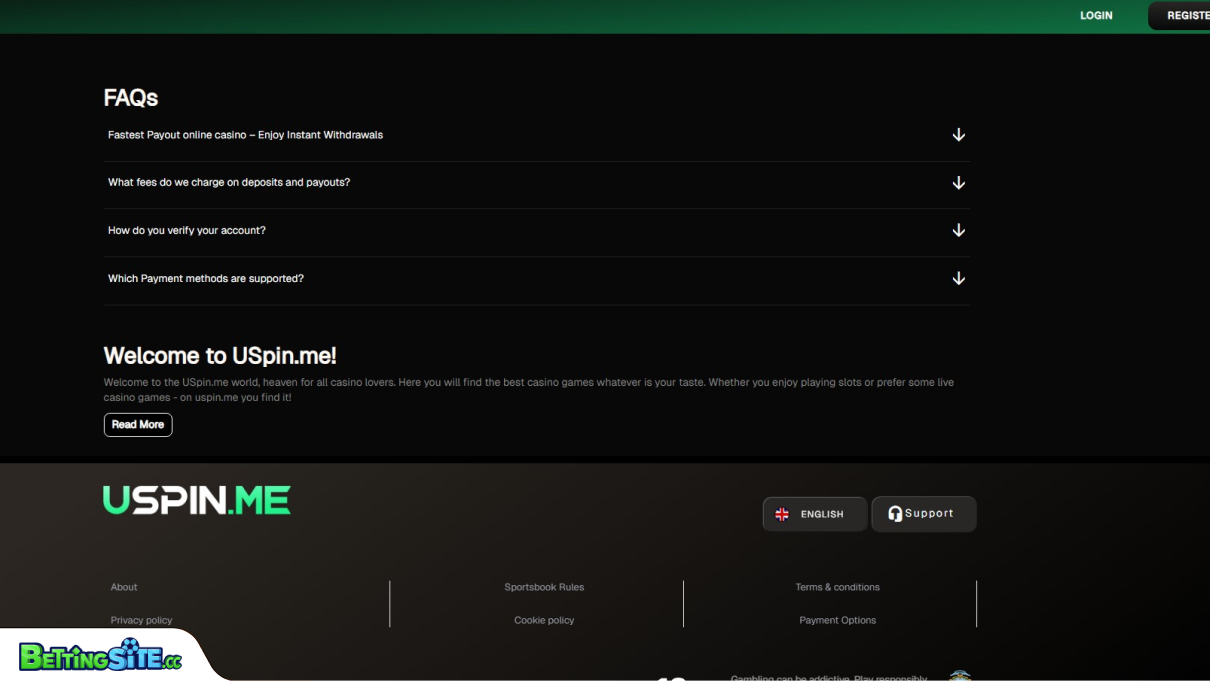Image resolution: width=1210 pixels, height=681 pixels.
Task: Expand the Fastest Payout withdrawals FAQ
Action: click(959, 134)
